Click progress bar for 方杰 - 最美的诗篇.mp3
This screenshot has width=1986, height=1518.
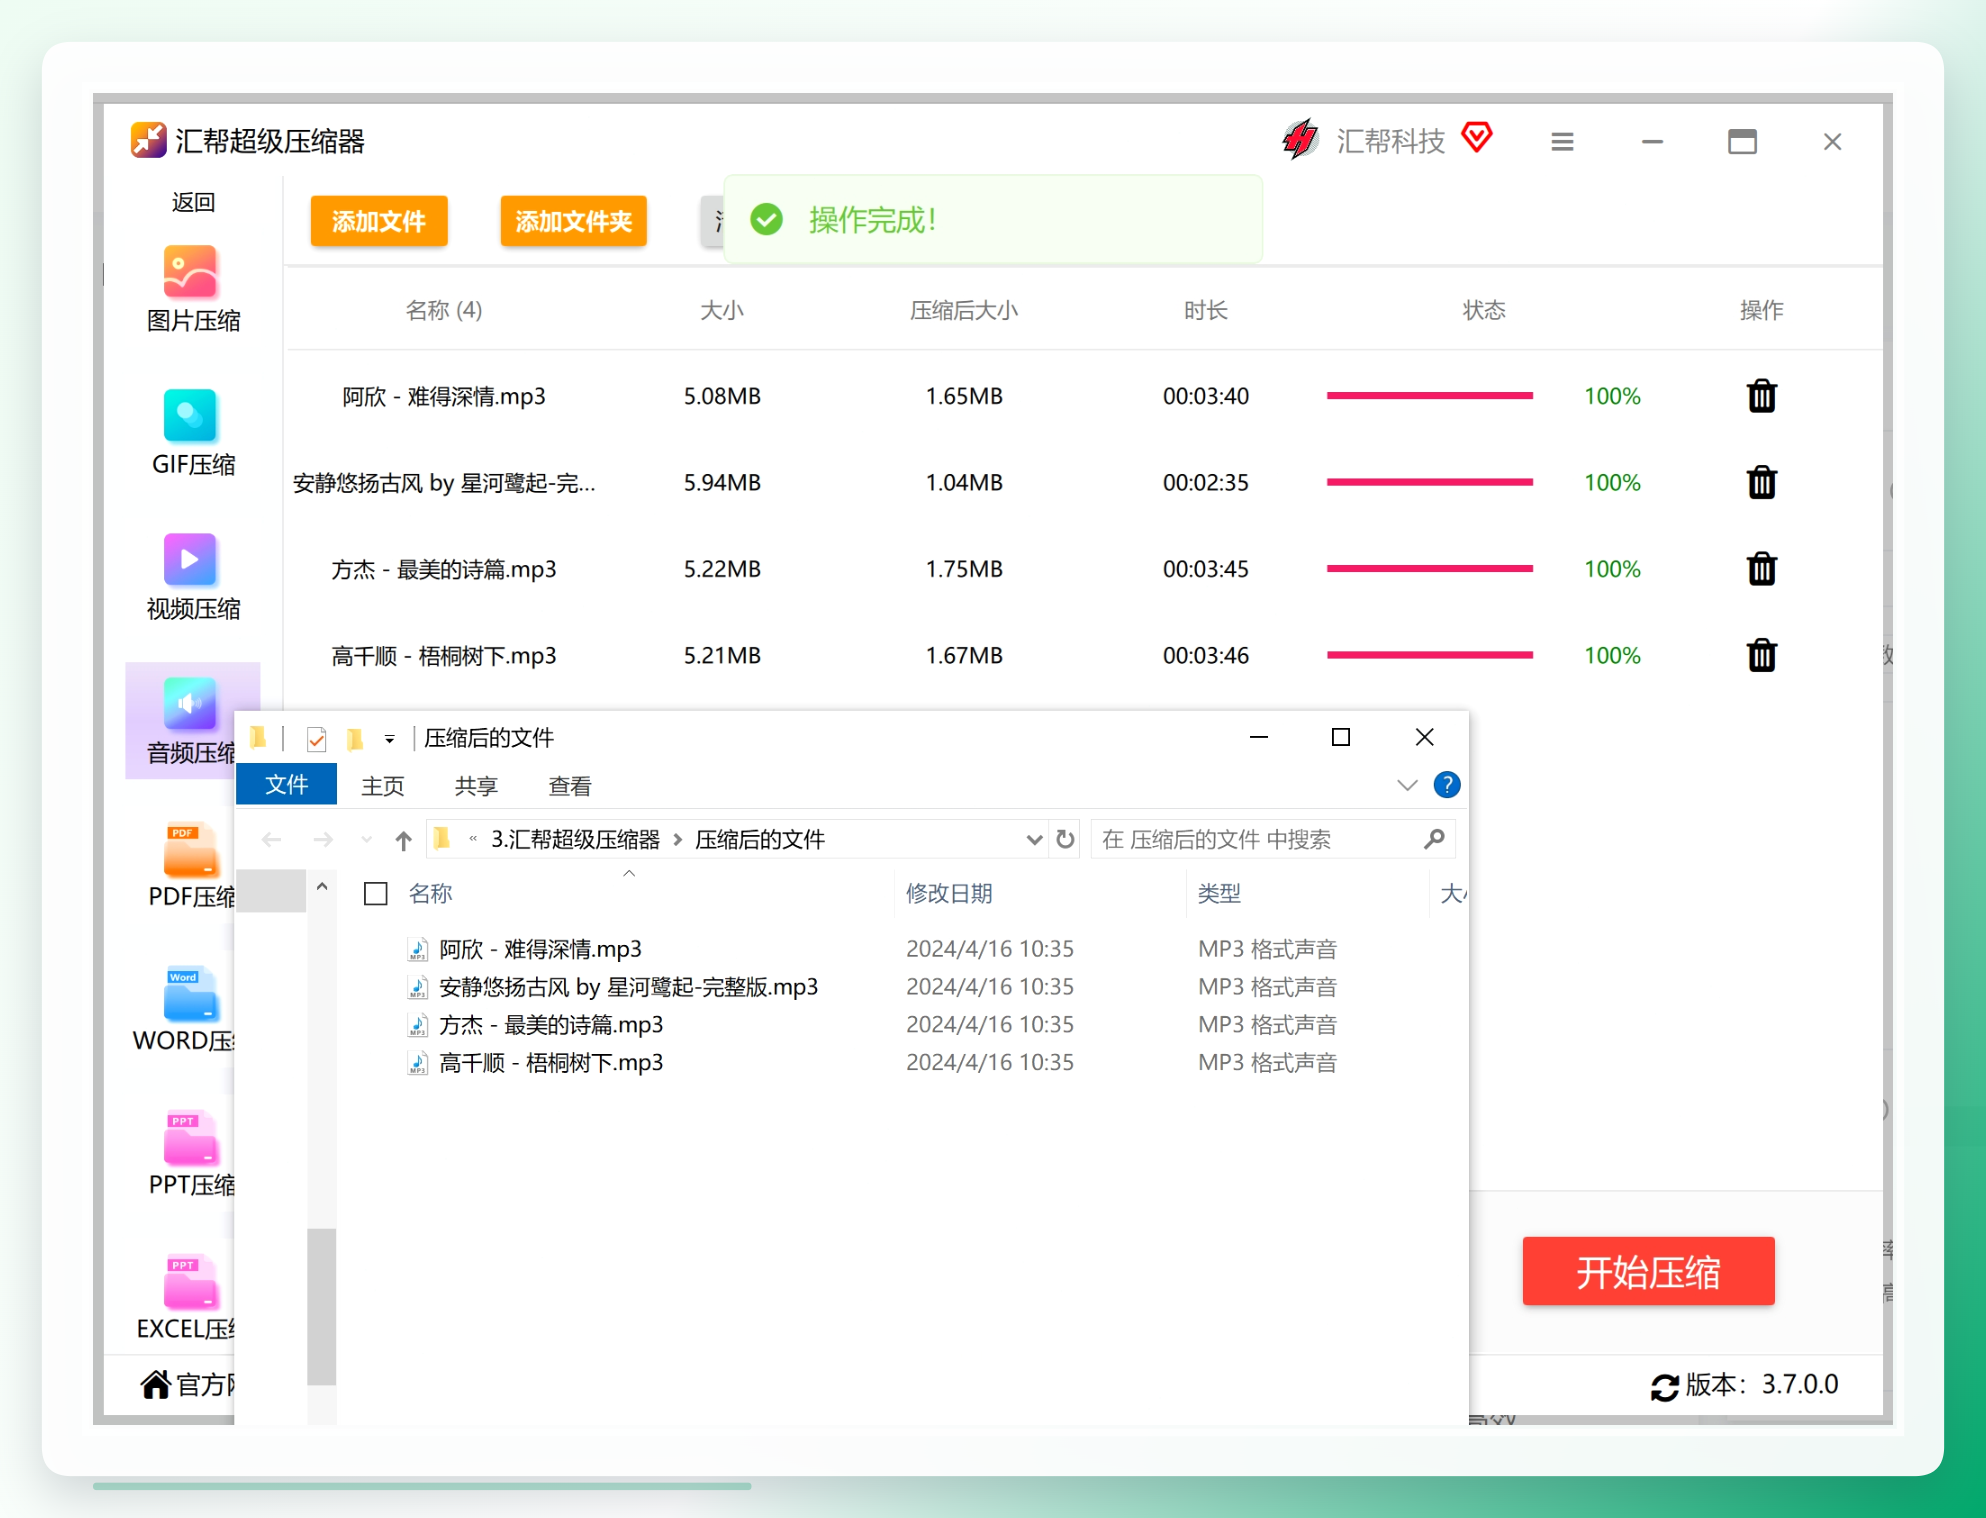(1429, 569)
